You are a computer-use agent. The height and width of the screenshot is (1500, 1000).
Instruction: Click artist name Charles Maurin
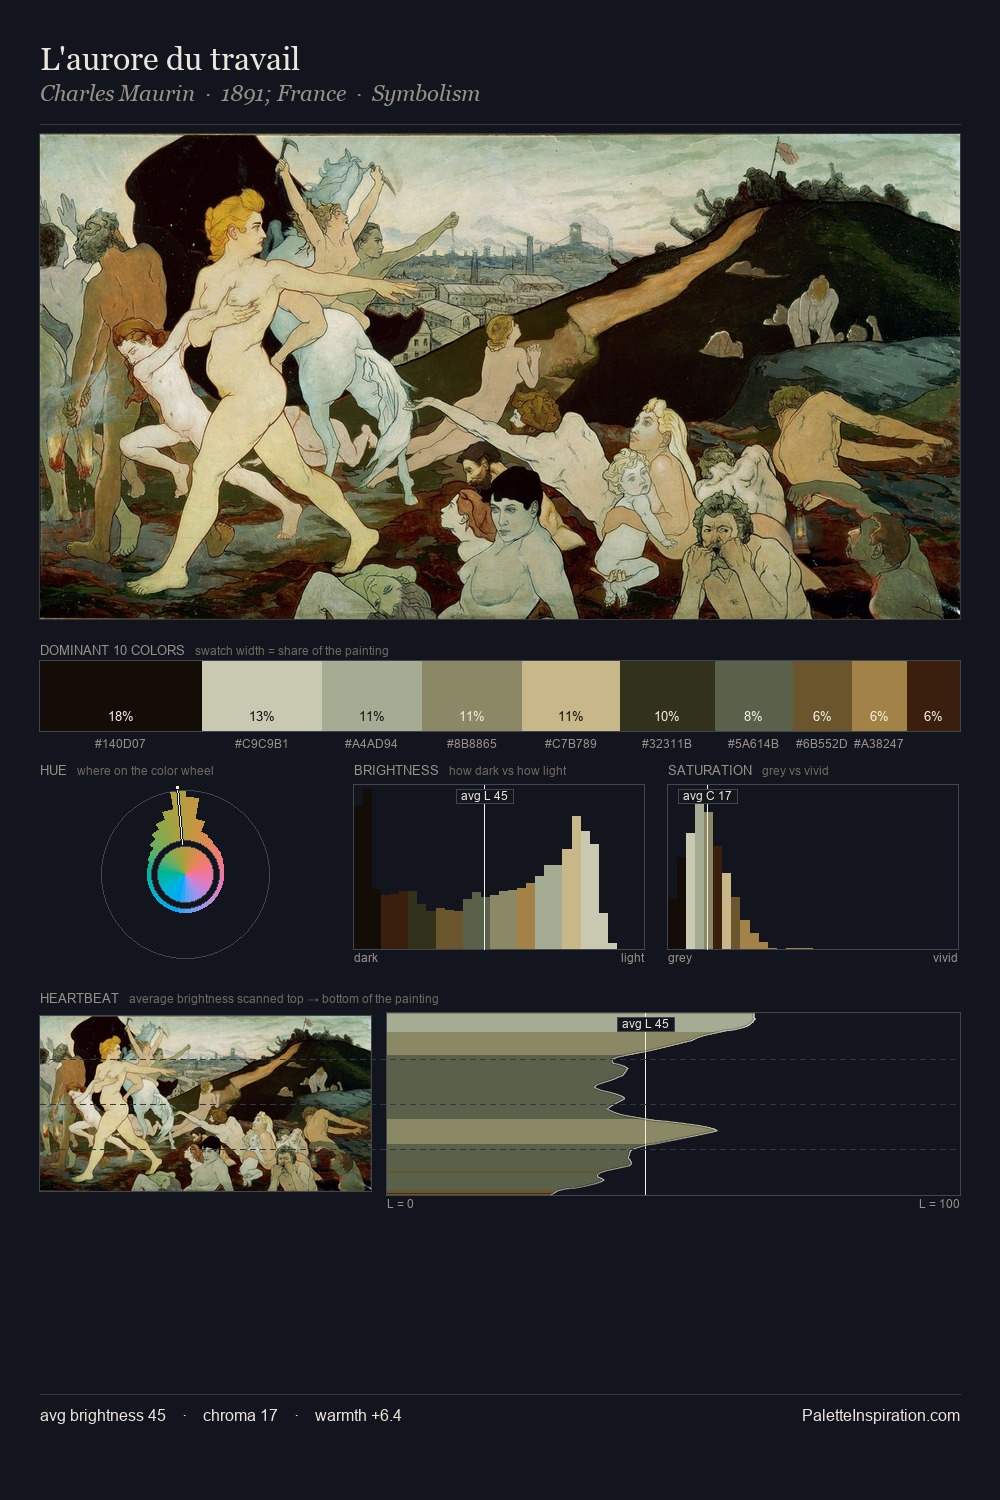click(x=117, y=94)
